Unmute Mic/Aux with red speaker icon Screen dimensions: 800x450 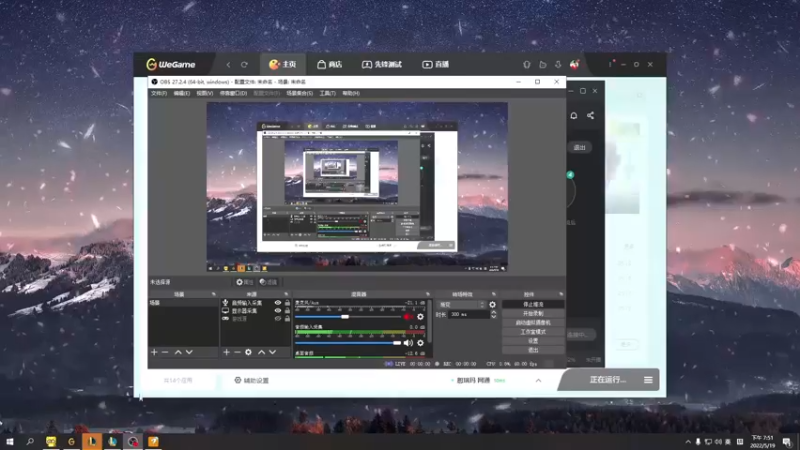[x=408, y=317]
